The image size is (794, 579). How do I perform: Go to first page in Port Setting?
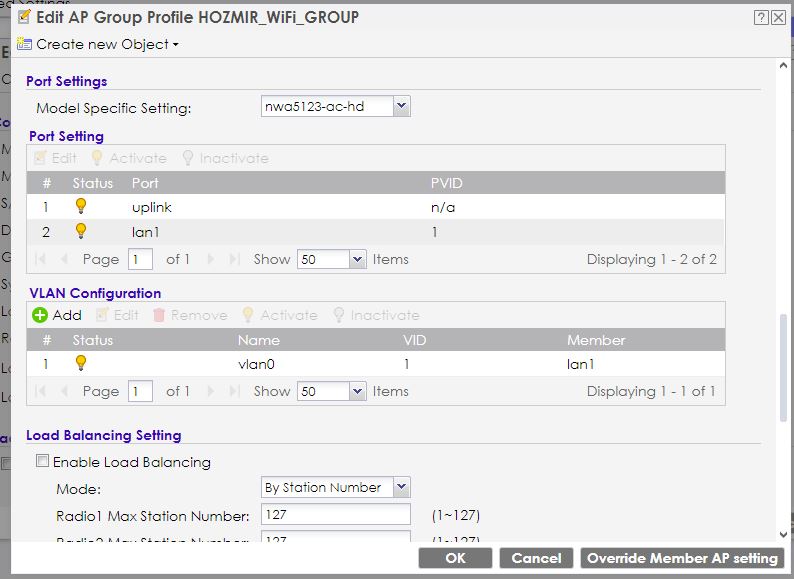(41, 259)
